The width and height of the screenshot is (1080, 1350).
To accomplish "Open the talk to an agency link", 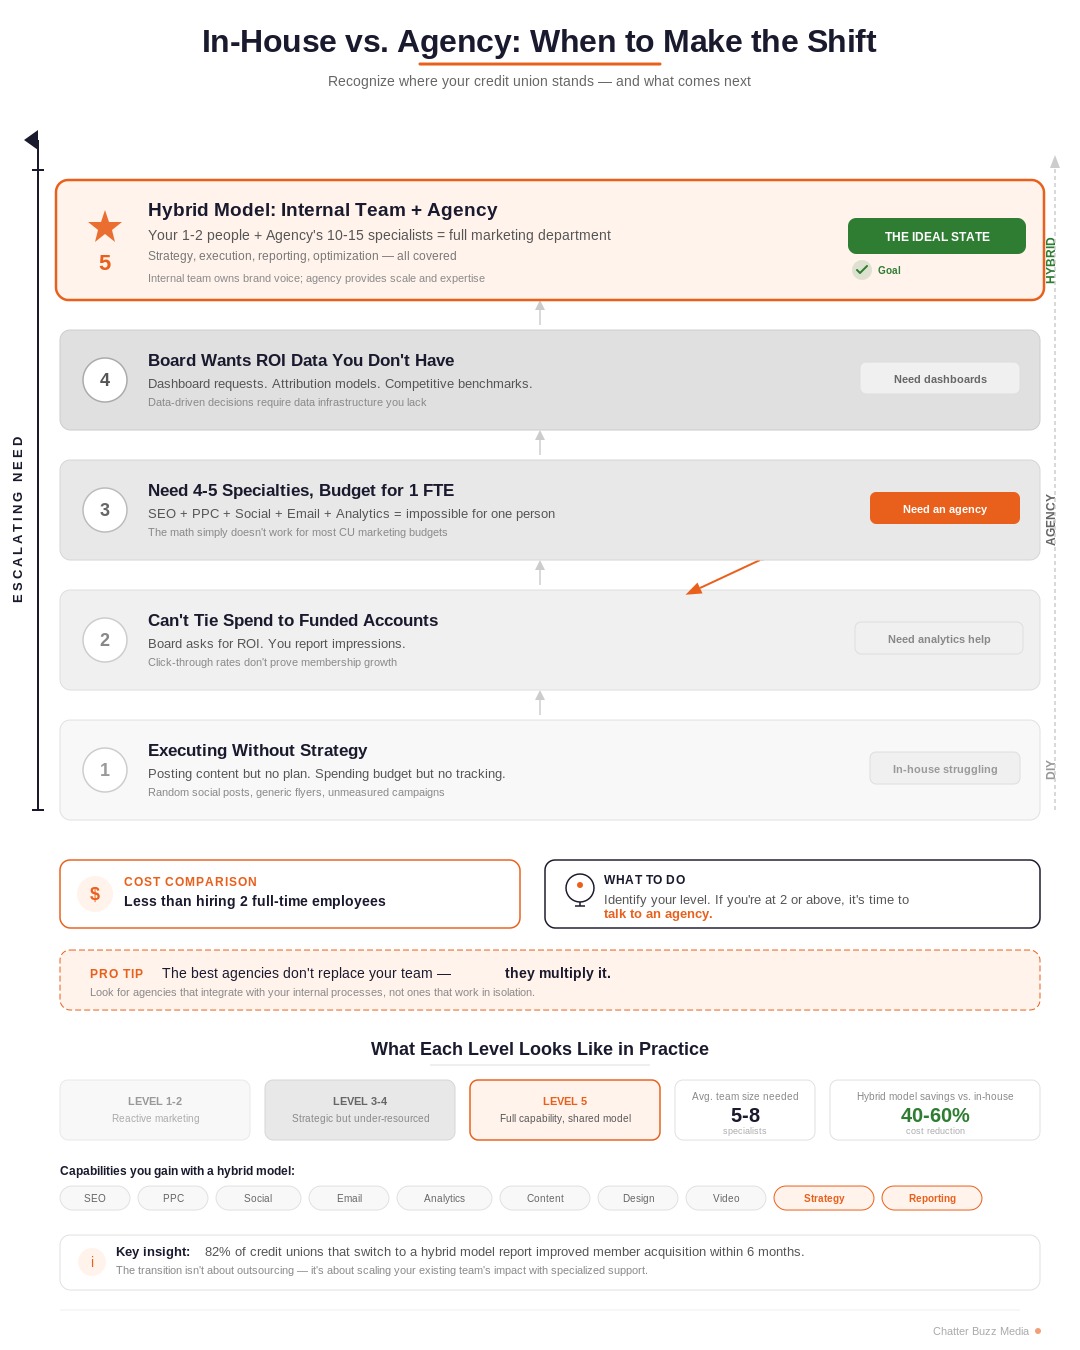I will coord(658,914).
